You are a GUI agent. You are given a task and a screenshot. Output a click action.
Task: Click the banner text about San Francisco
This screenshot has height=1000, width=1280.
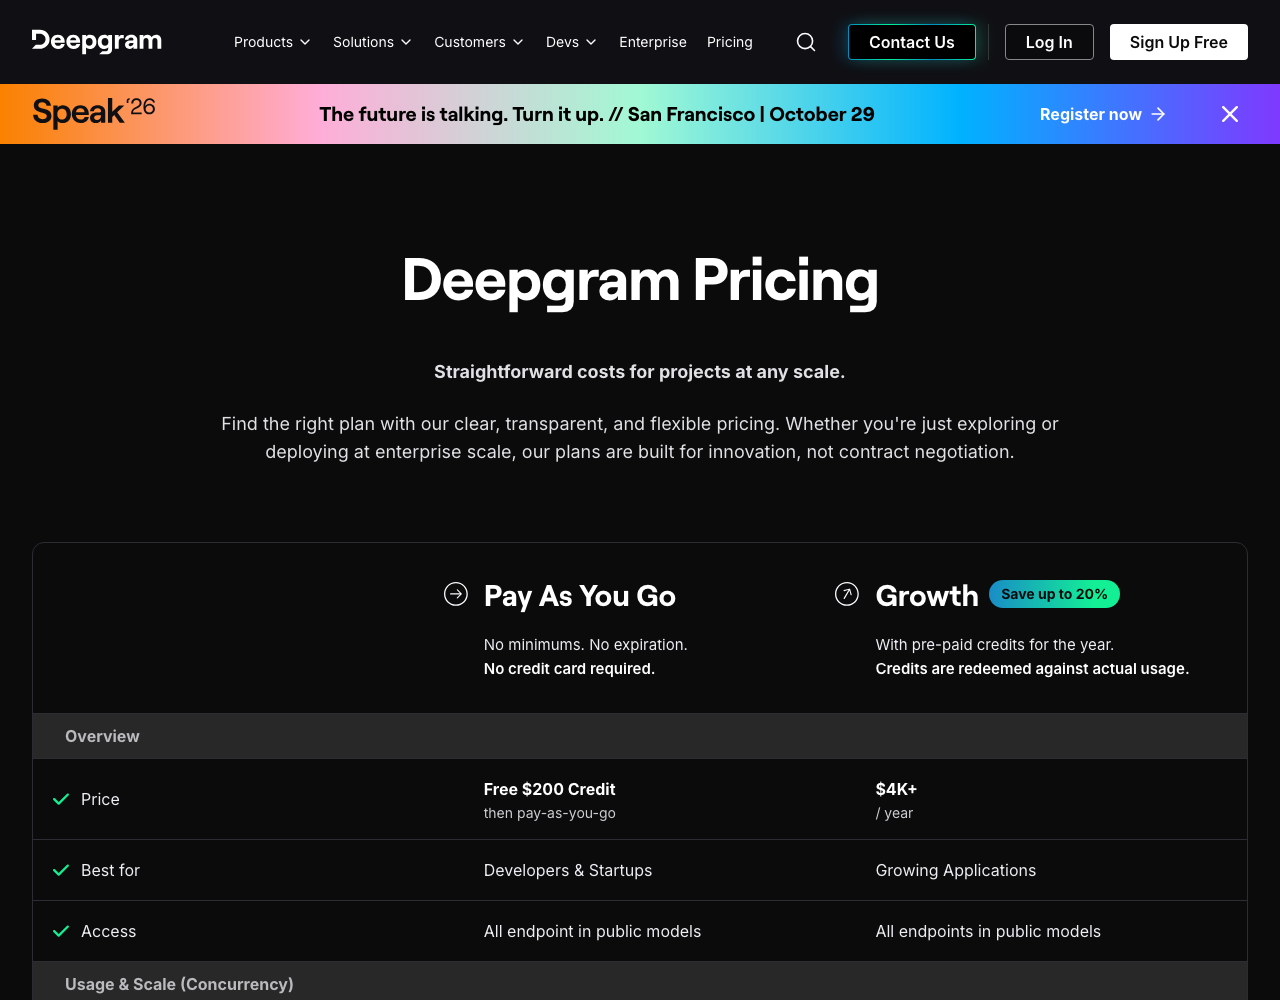point(597,114)
